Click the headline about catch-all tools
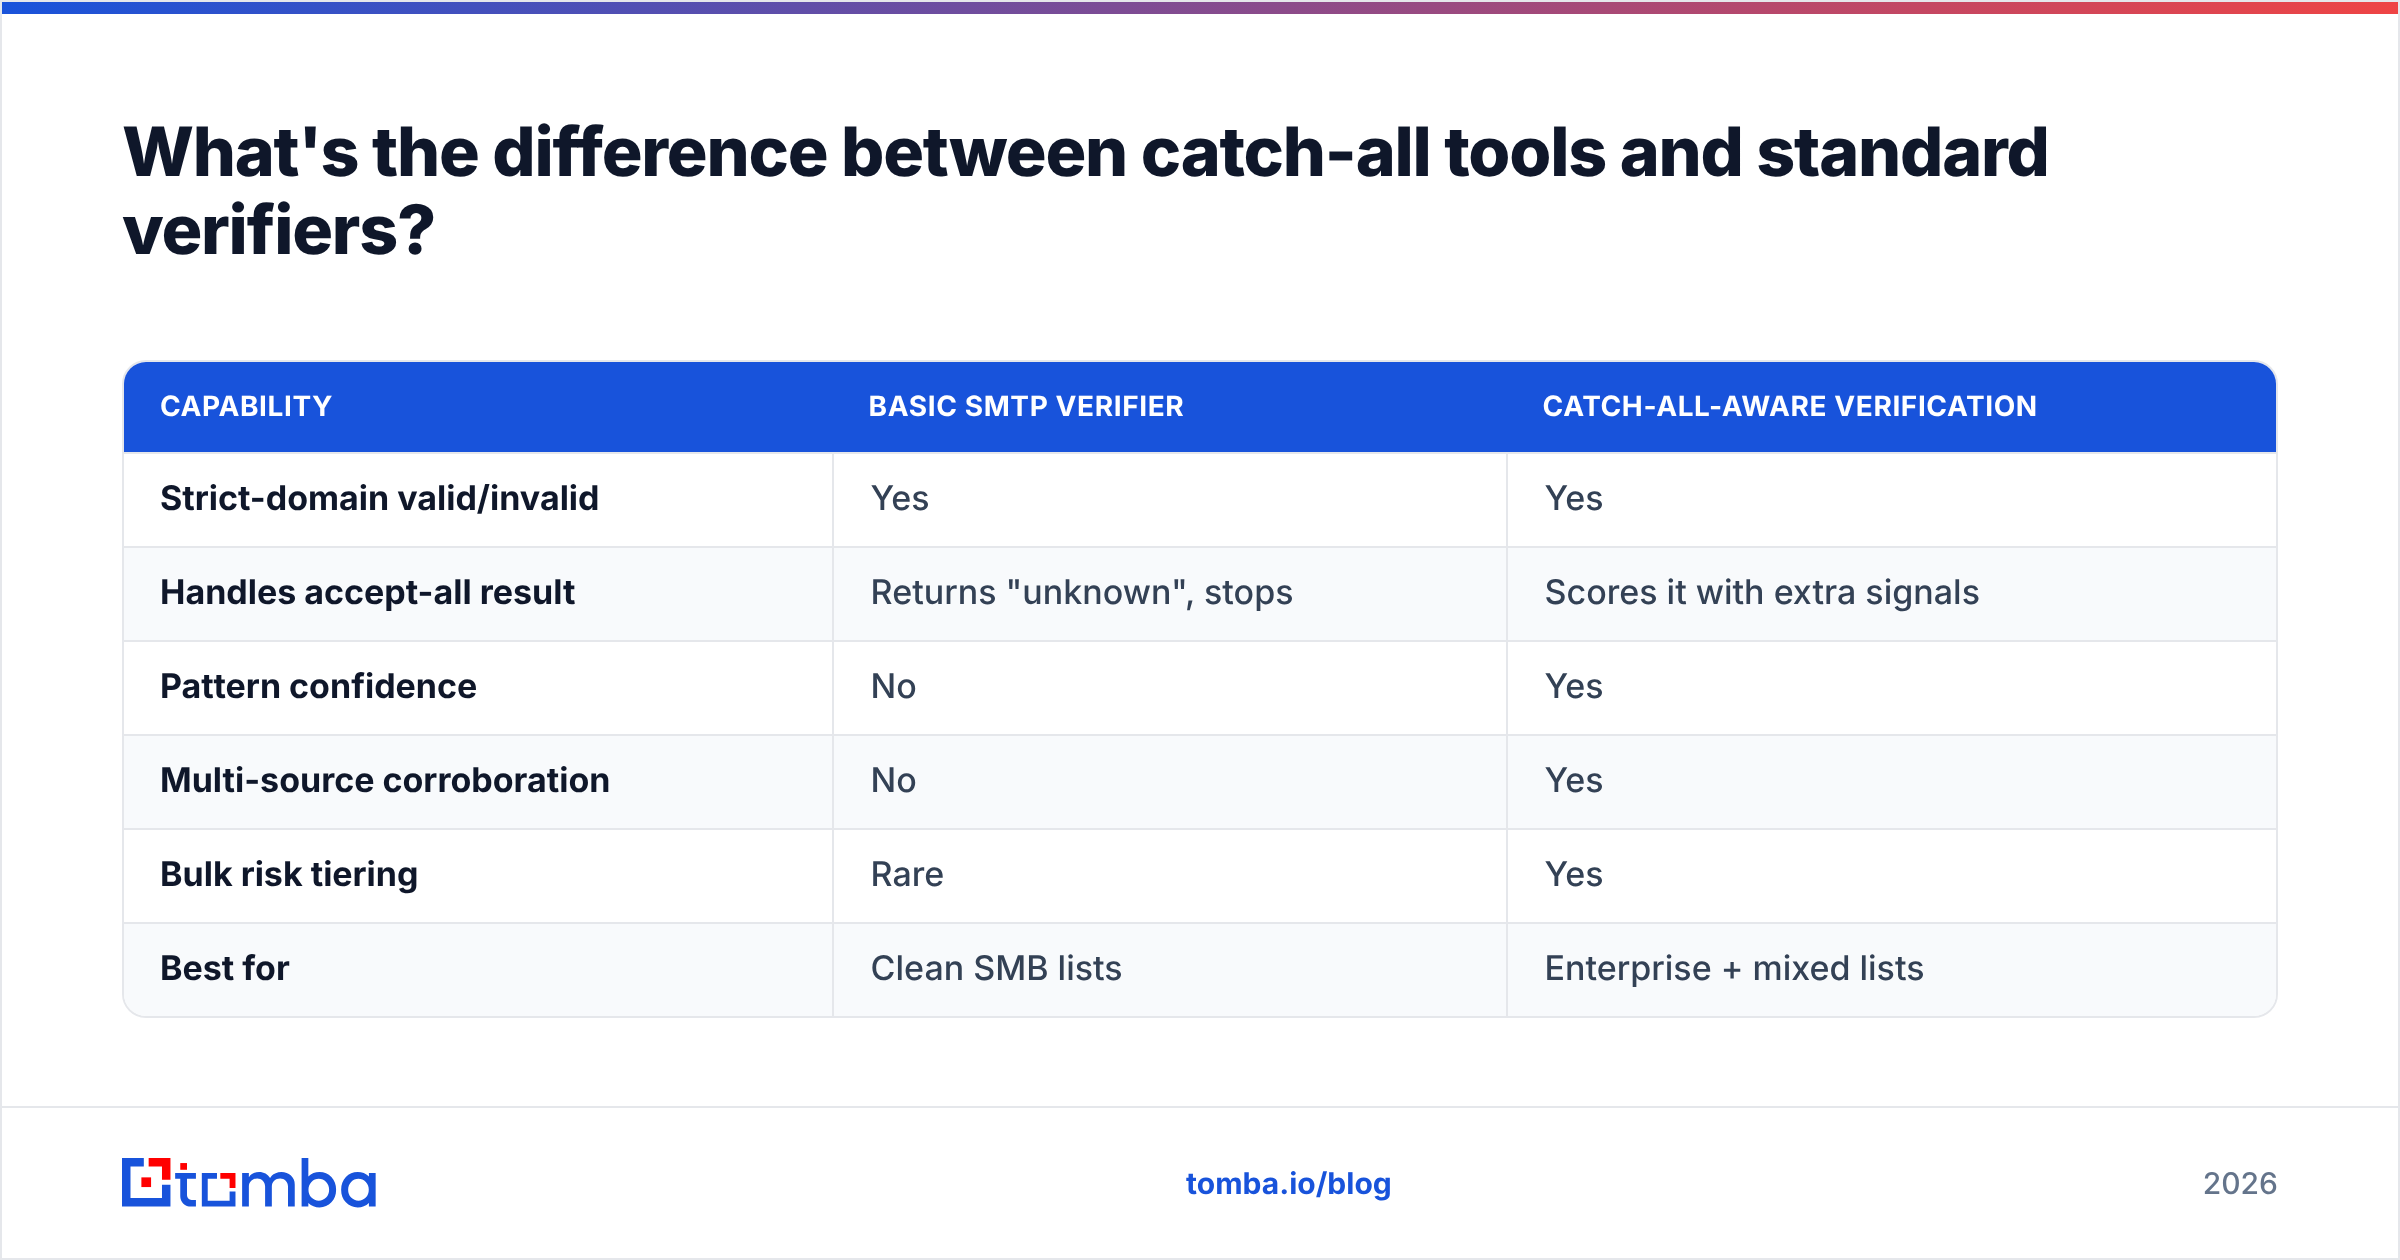 1086,191
